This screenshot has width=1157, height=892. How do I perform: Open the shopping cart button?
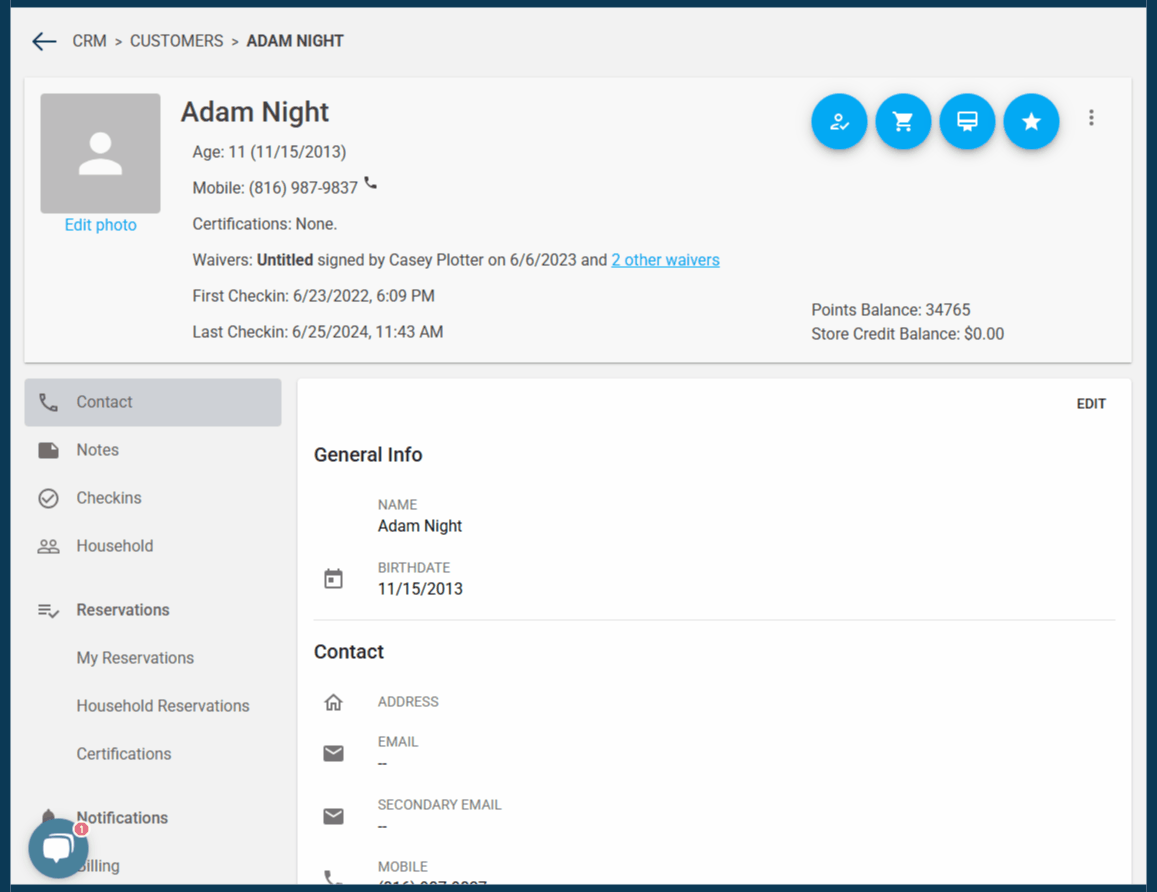point(903,122)
